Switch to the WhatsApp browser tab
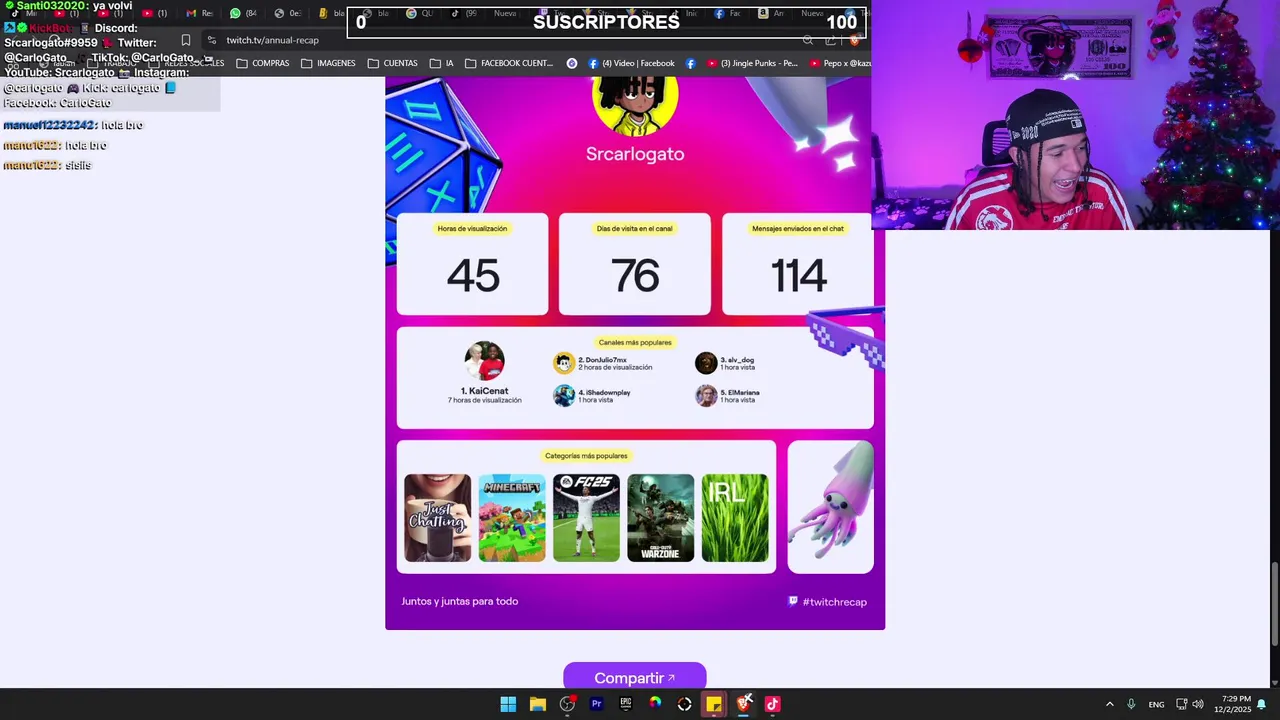The image size is (1280, 720). 242,13
